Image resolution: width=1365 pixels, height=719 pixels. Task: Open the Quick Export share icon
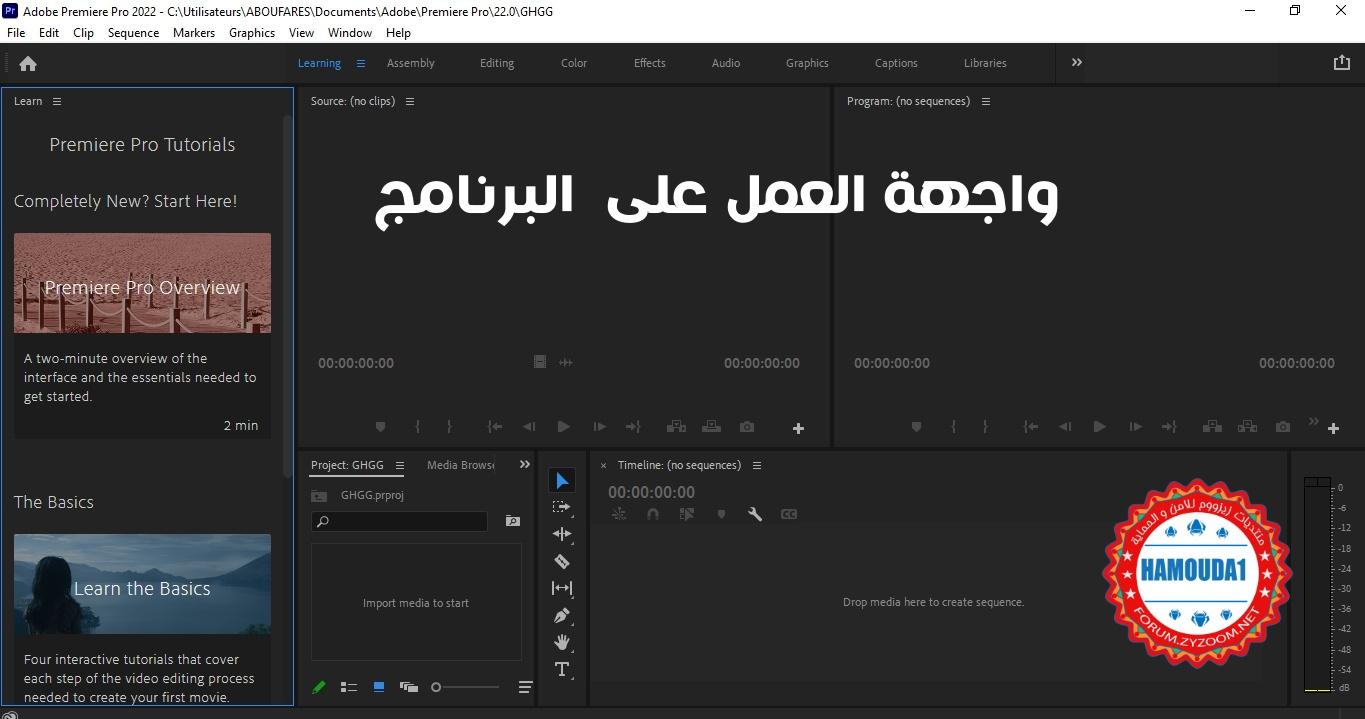(x=1342, y=62)
